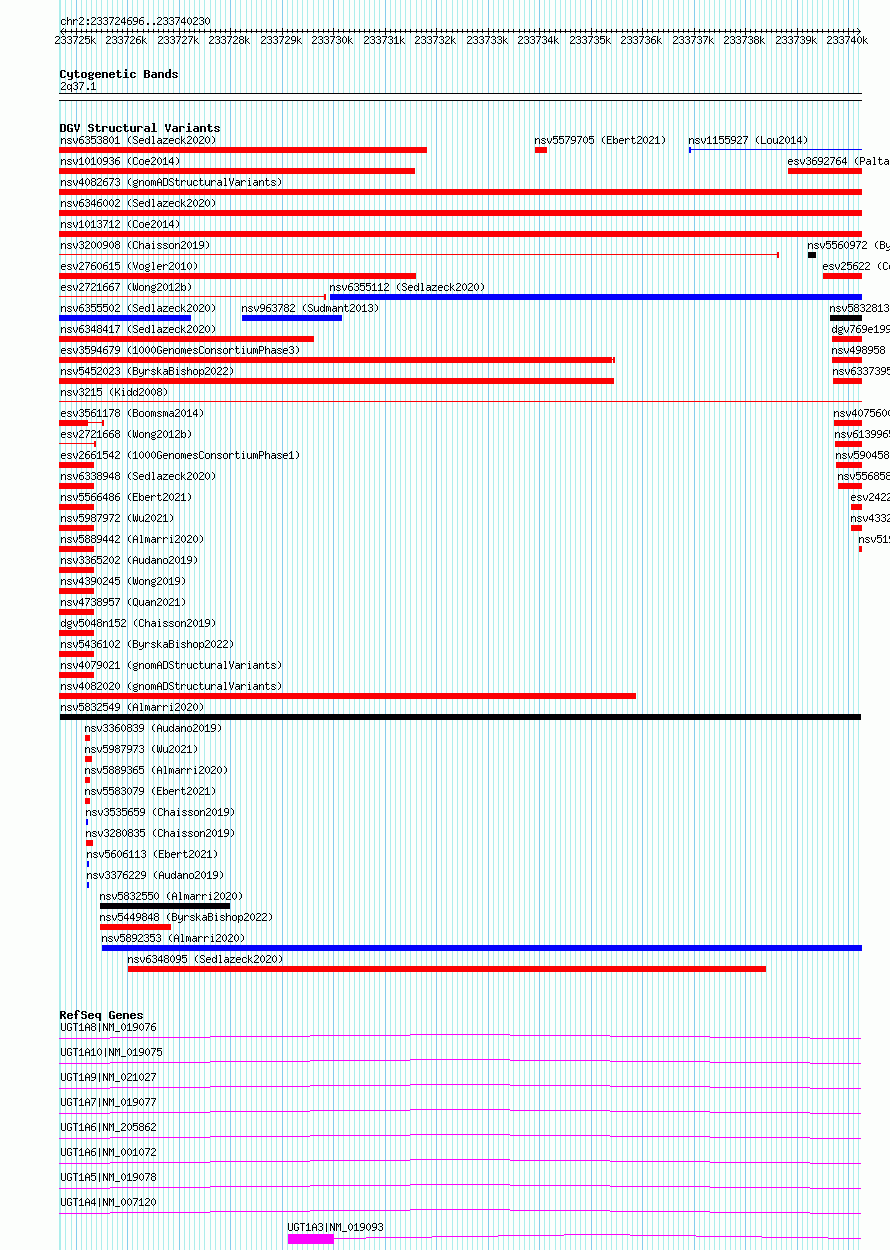Screen dimensions: 890x1250
Task: Click the red bar under nsv6348095
Action: click(447, 969)
